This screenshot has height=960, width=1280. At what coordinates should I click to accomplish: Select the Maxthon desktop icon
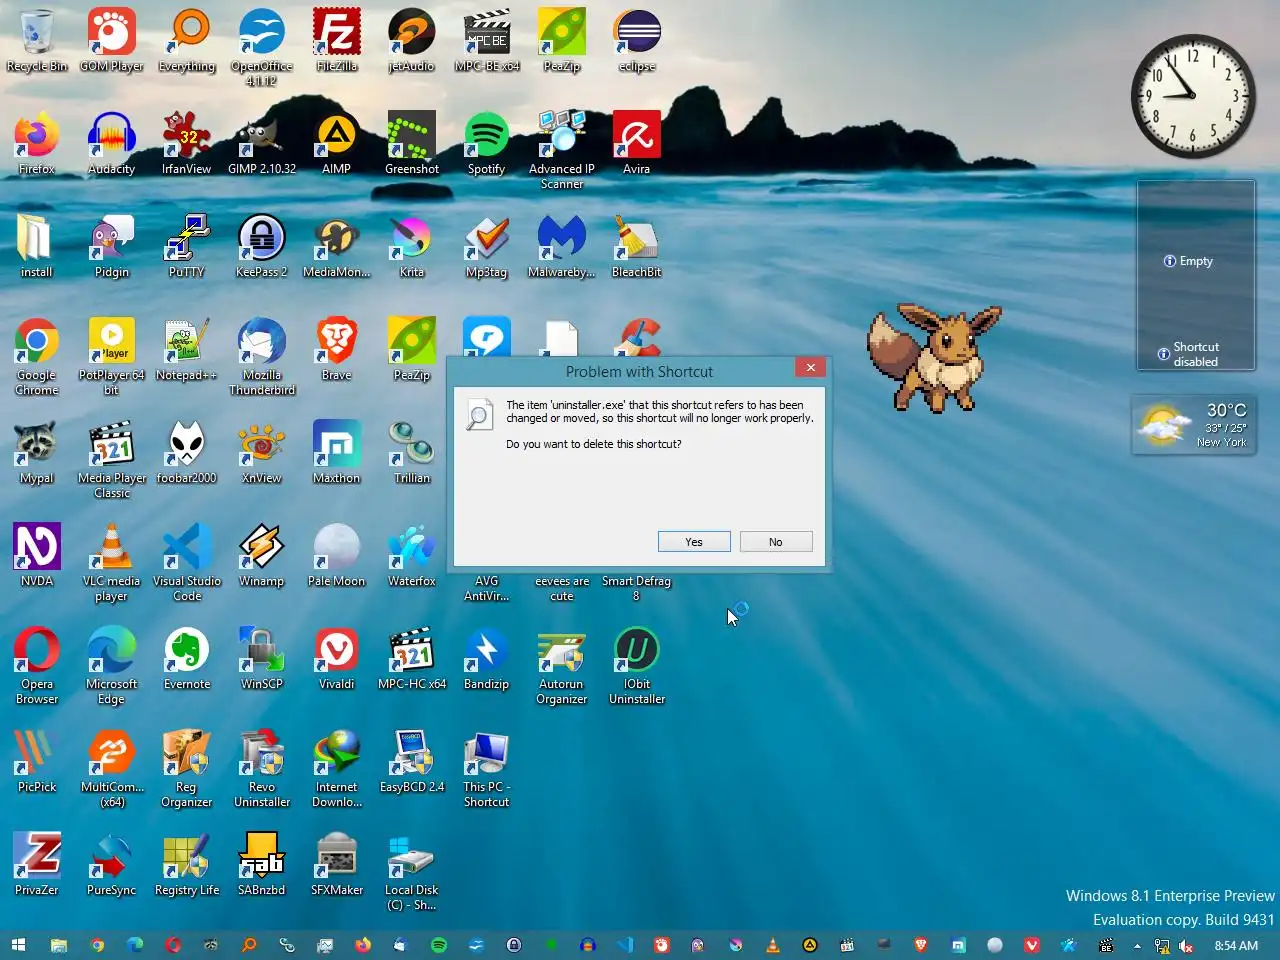[x=337, y=452]
